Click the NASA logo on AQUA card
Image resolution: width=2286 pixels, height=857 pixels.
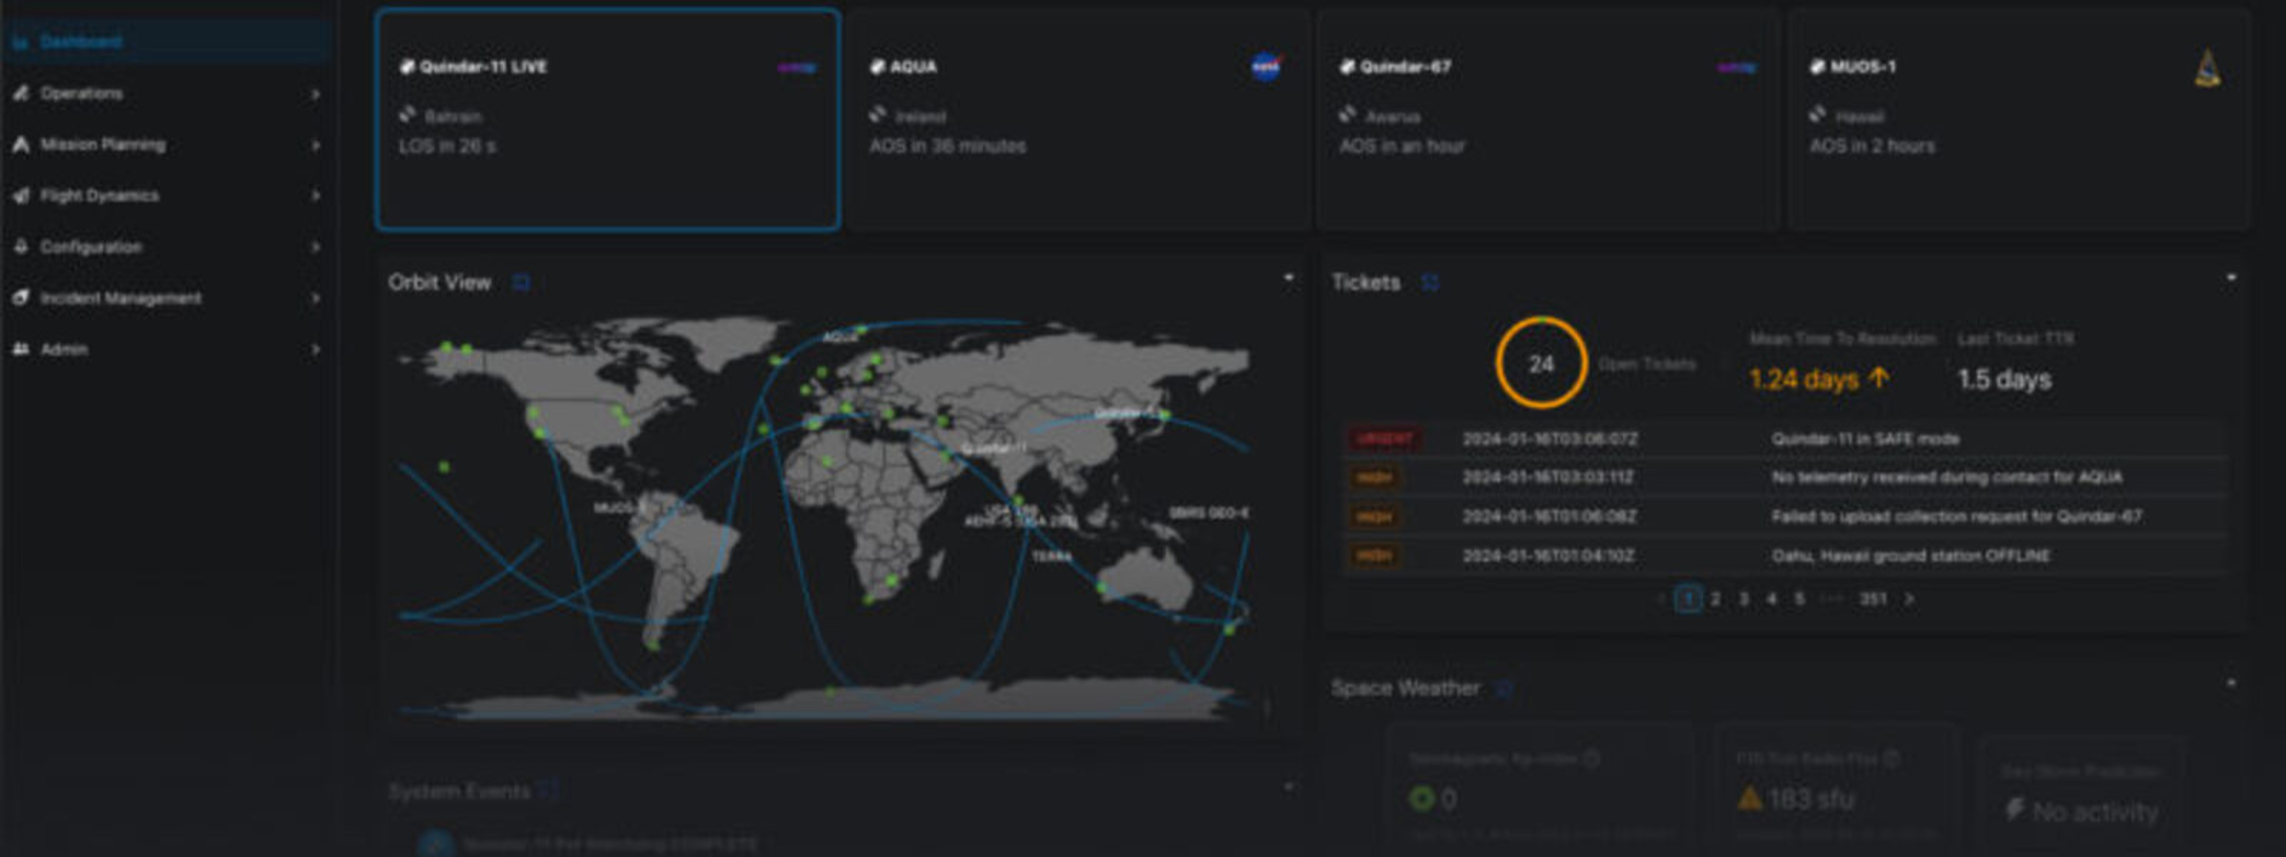pos(1266,67)
